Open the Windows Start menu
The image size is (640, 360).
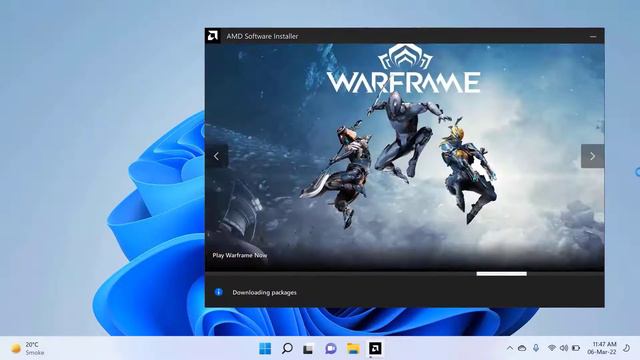[x=265, y=349]
